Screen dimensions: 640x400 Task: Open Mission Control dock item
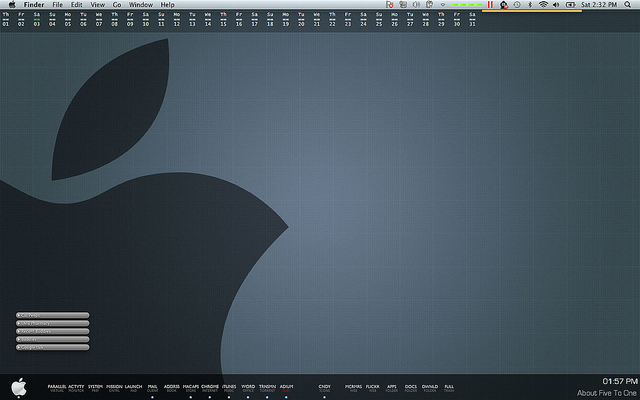tap(114, 388)
